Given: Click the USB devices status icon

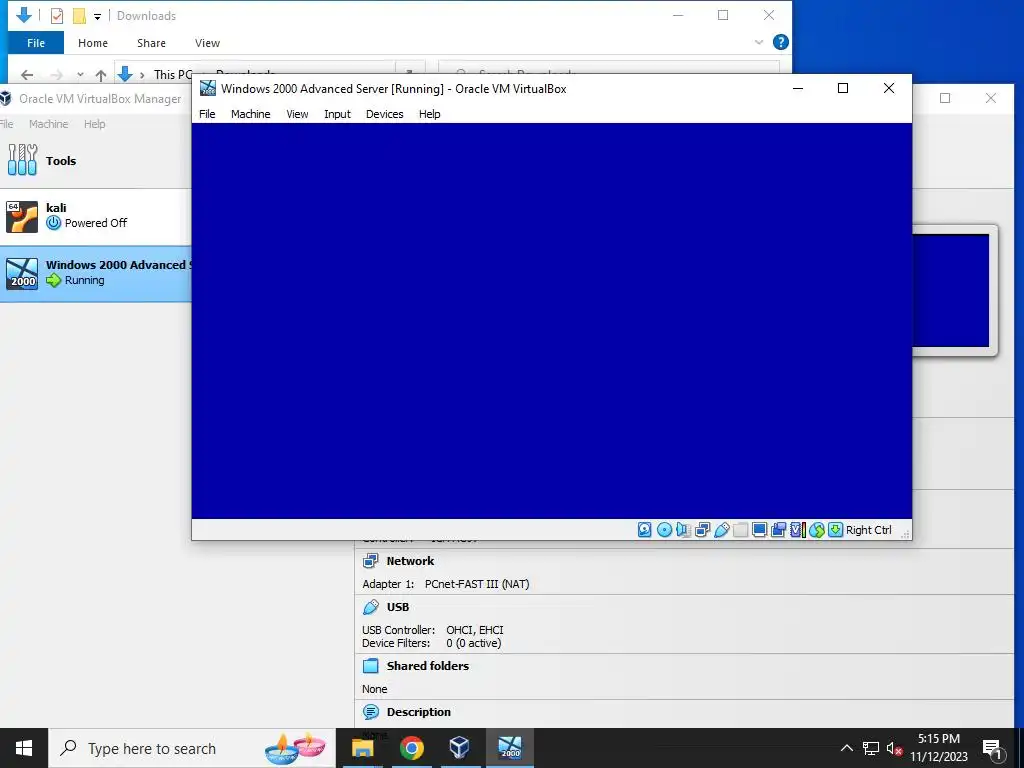Looking at the screenshot, I should coord(722,530).
